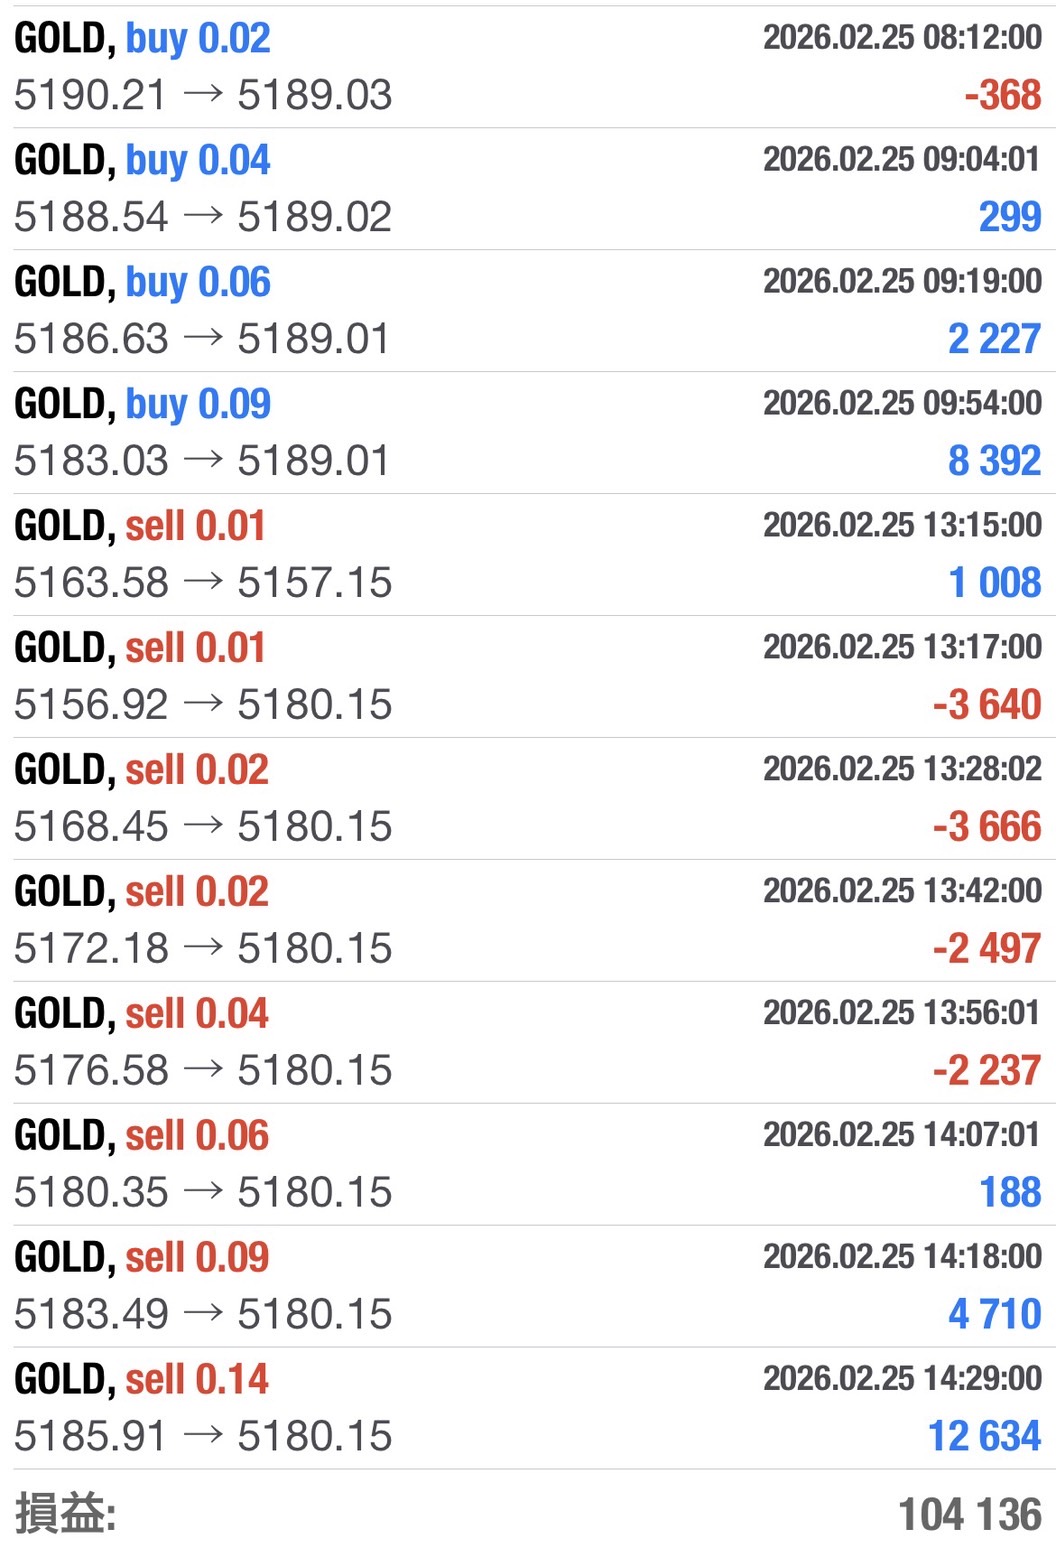Tap the GOLD buy 0.06 trade title
1056x1548 pixels.
[x=142, y=283]
